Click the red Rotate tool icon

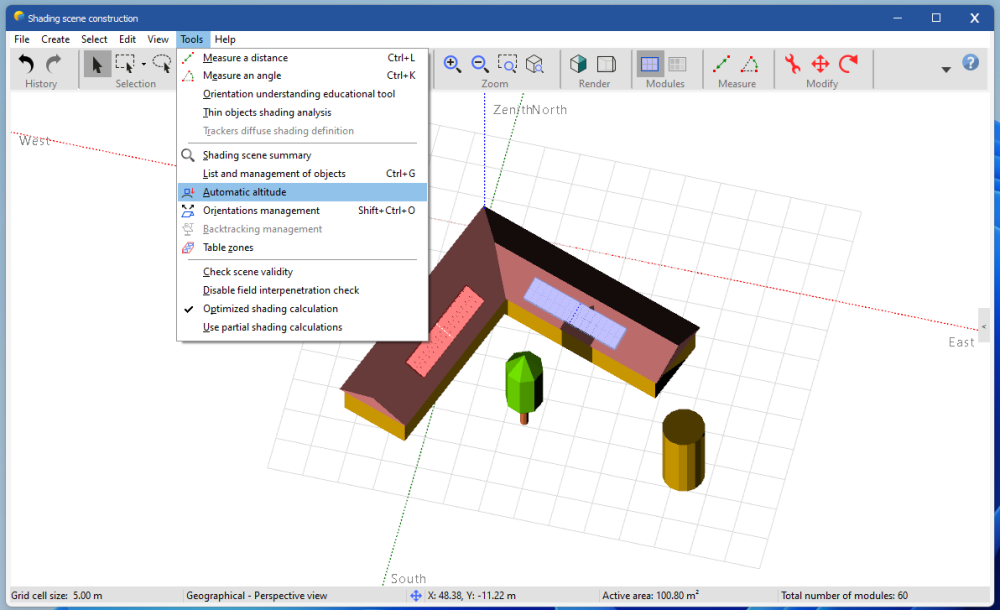849,64
